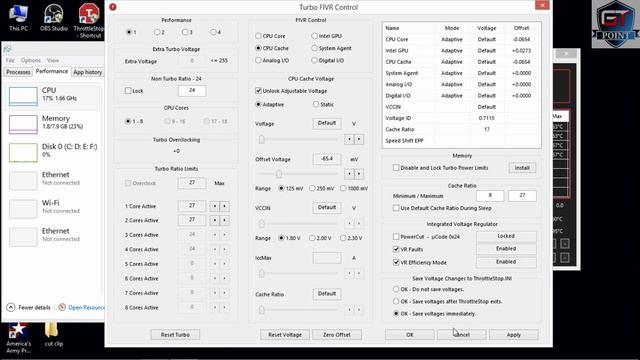Click Reset Turbo button
The width and height of the screenshot is (640, 360).
(175, 335)
